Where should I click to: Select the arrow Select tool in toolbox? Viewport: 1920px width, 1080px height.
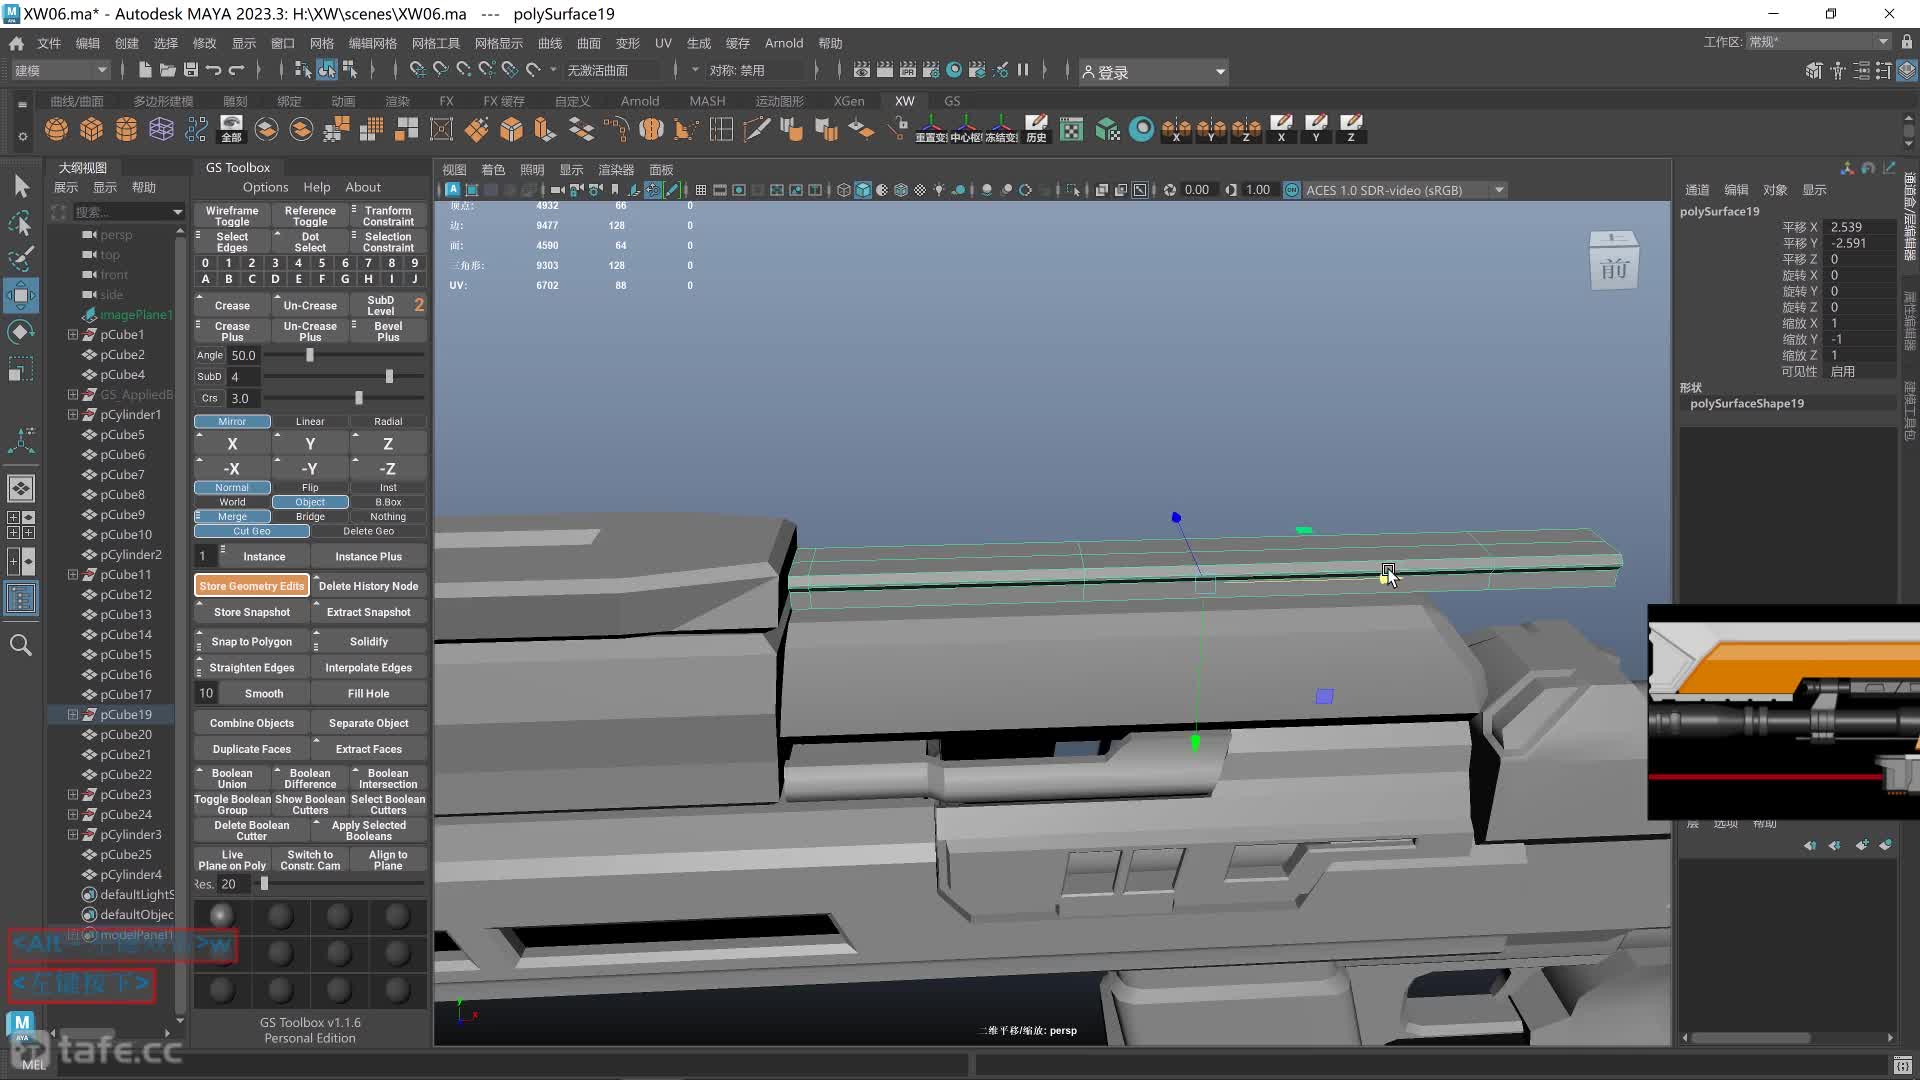tap(21, 186)
